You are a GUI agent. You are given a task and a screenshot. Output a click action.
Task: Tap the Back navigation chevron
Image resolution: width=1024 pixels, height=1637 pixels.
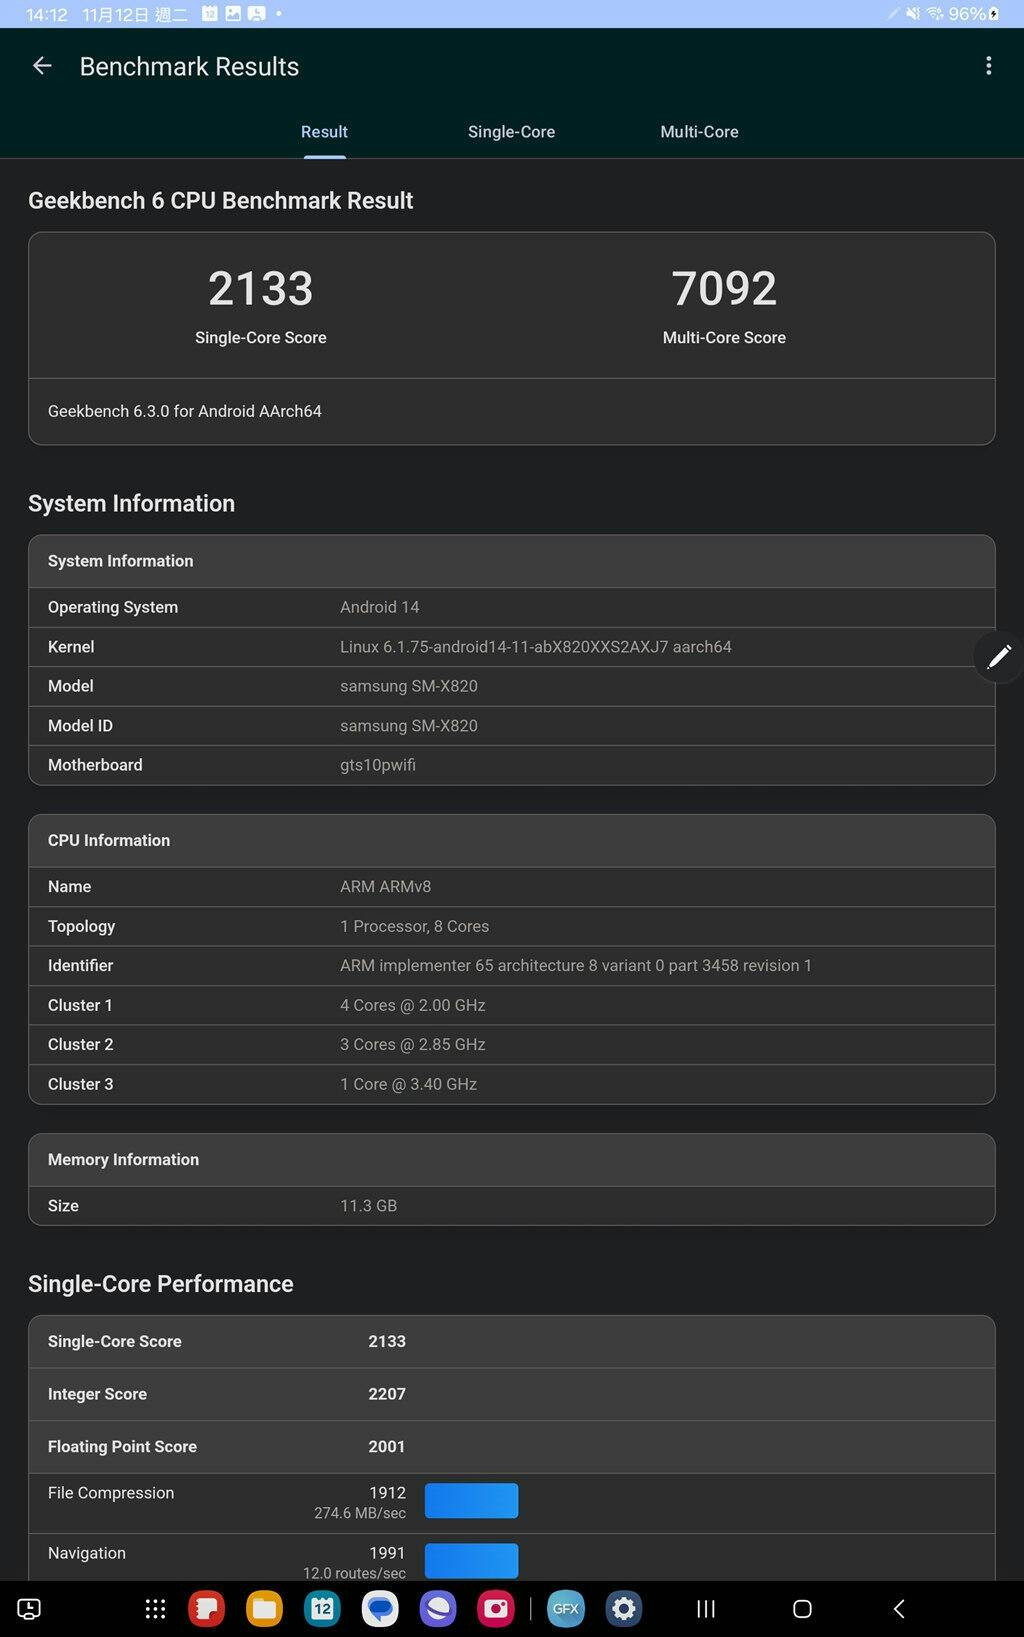click(x=898, y=1608)
